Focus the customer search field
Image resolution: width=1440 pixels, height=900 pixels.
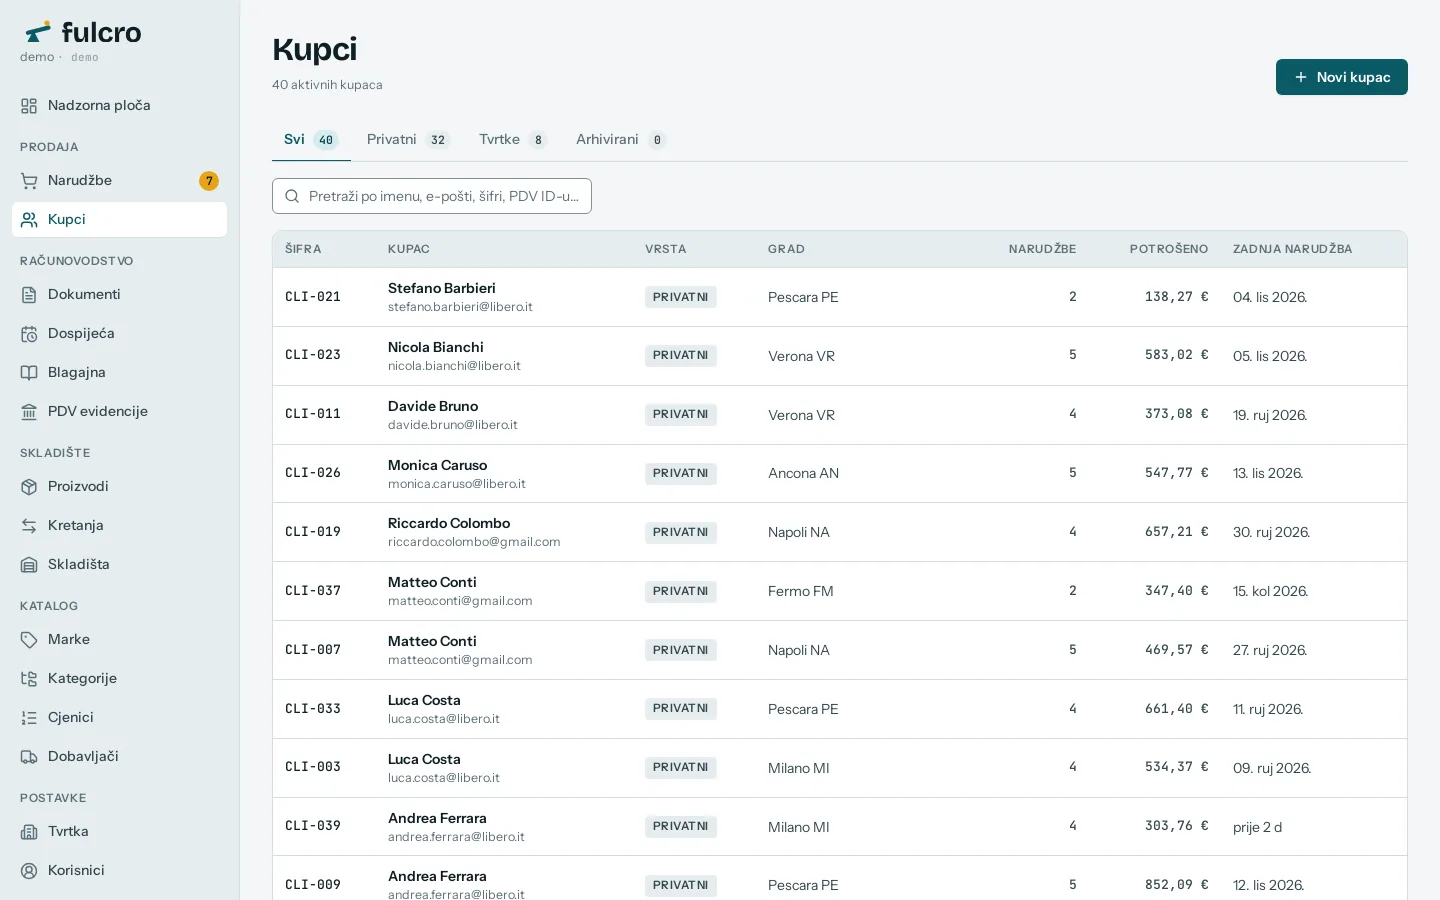[432, 196]
